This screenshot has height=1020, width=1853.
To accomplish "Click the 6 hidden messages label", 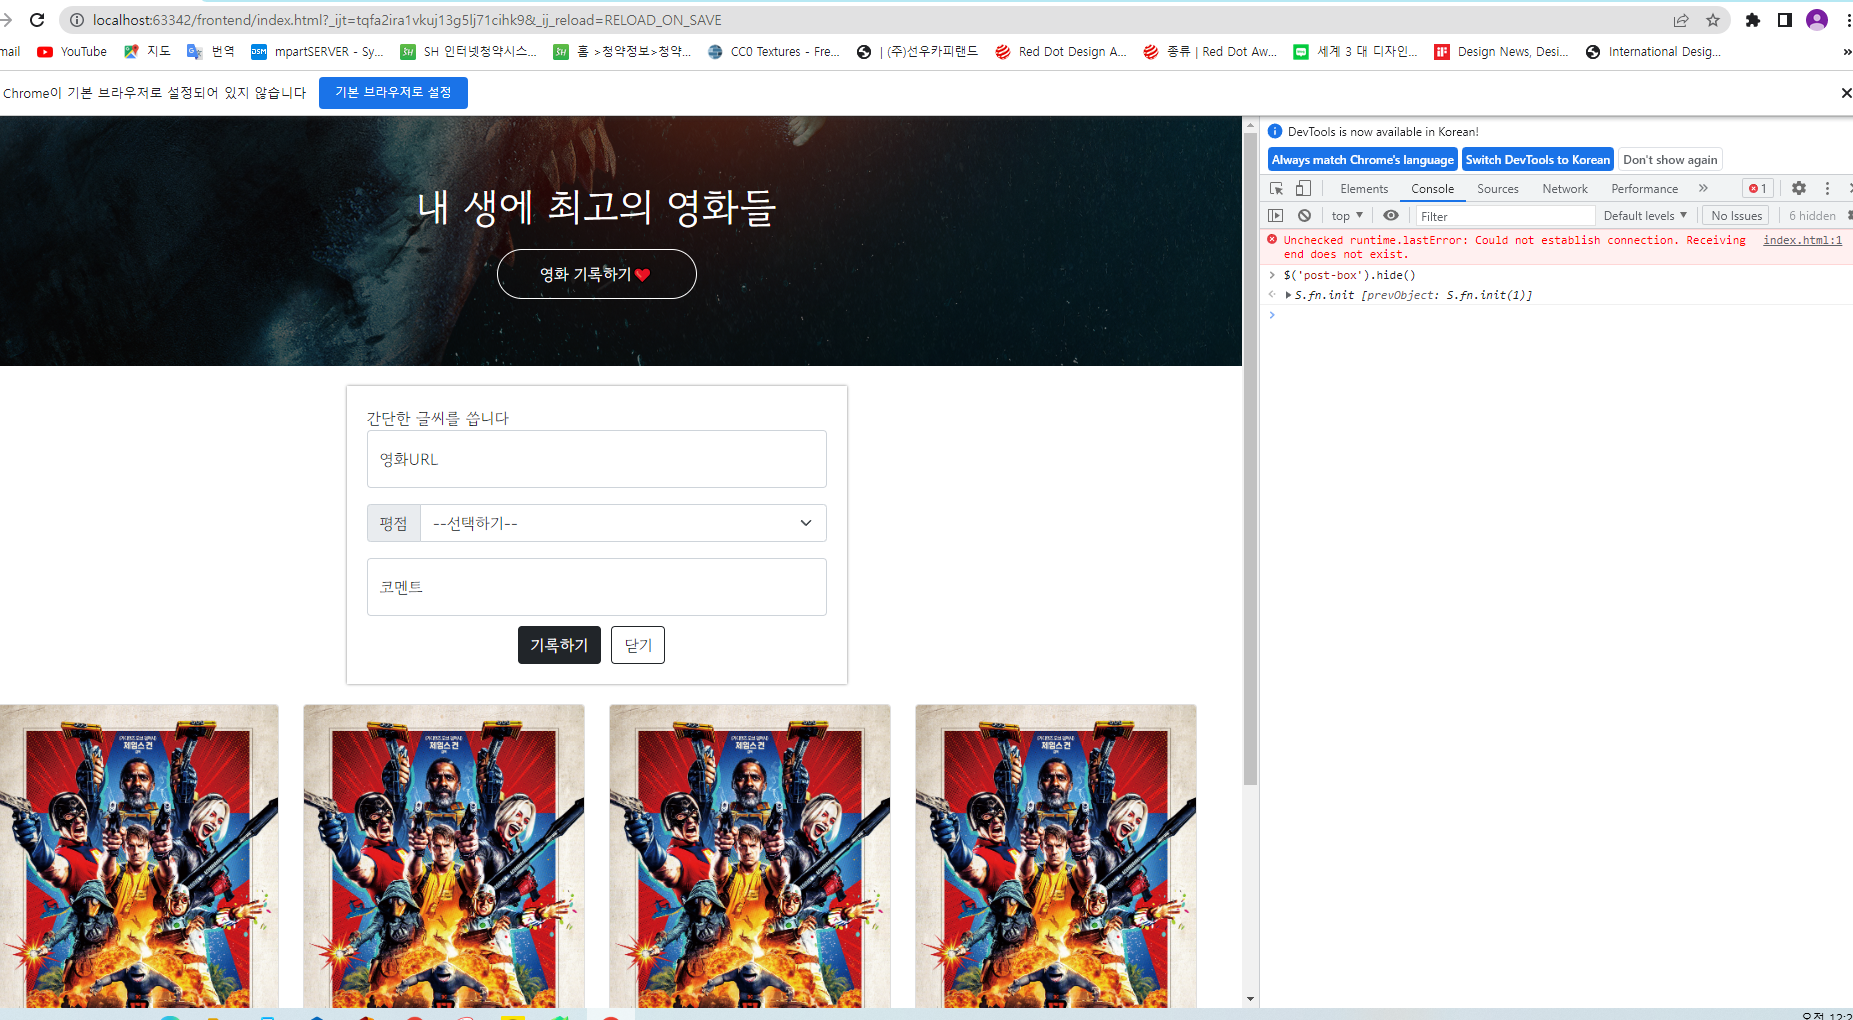I will tap(1812, 215).
